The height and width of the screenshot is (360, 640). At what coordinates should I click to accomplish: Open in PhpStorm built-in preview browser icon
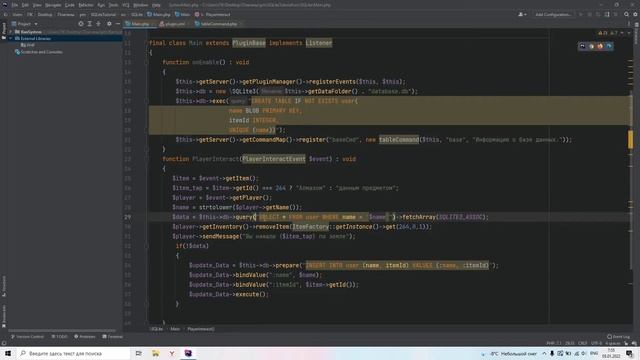582,46
